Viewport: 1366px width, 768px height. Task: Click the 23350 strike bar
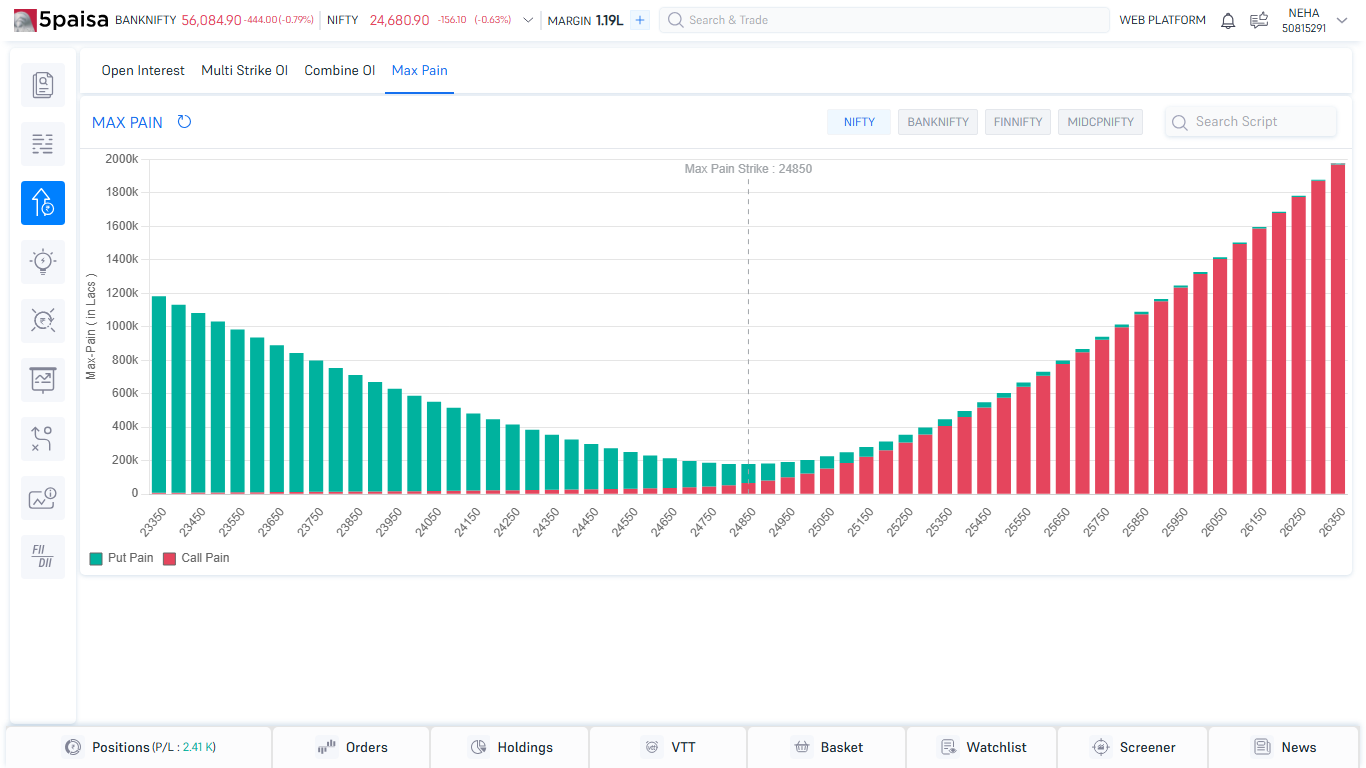[159, 395]
